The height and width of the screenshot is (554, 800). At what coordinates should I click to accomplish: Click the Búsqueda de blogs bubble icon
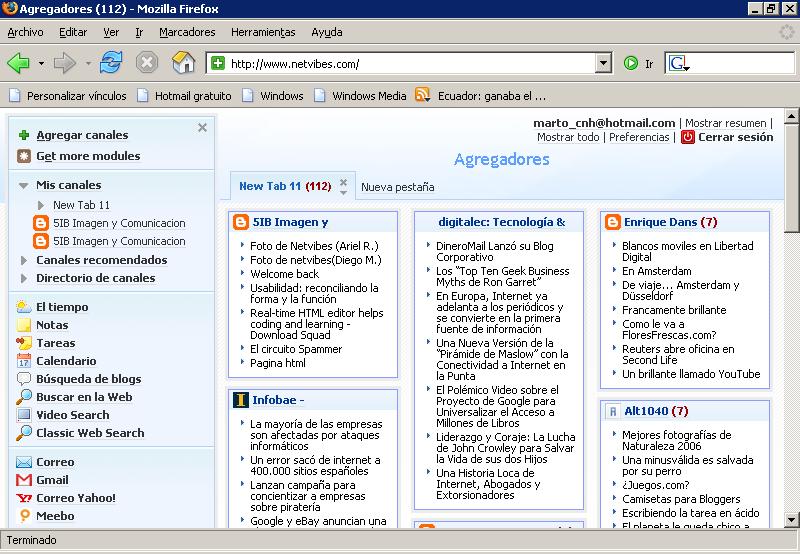tap(23, 379)
